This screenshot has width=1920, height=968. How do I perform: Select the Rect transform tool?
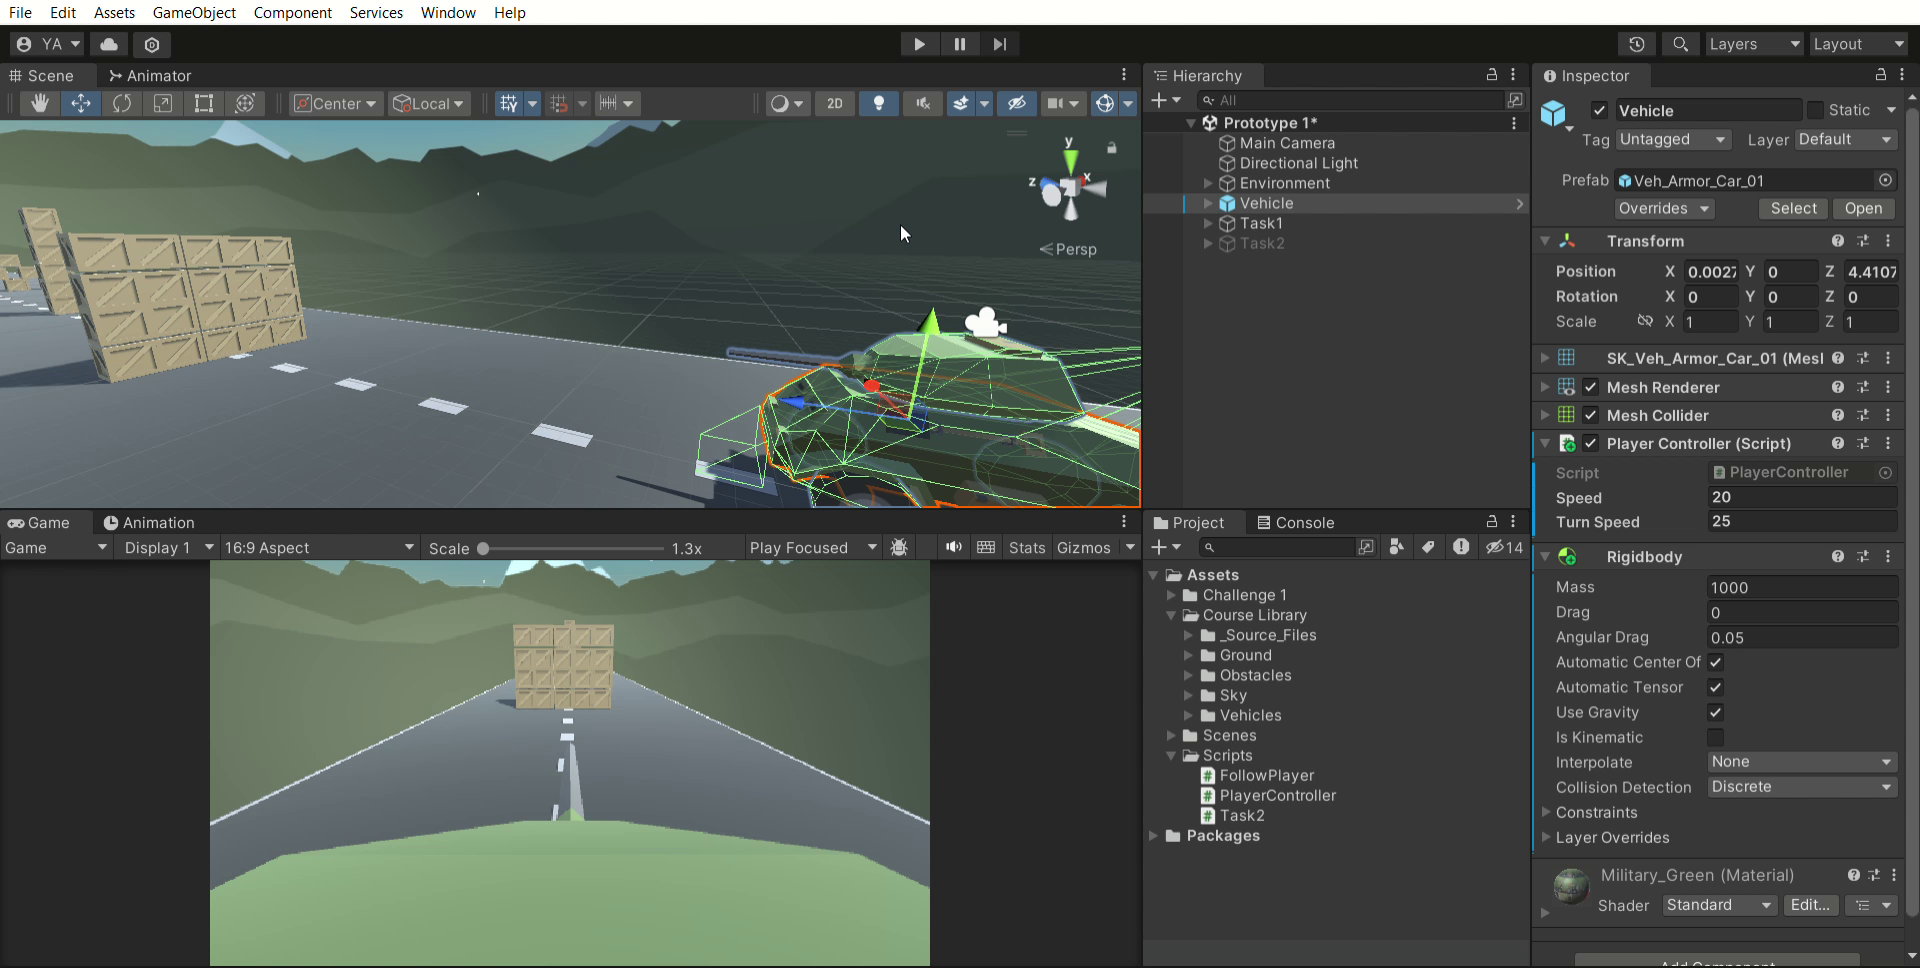(203, 103)
